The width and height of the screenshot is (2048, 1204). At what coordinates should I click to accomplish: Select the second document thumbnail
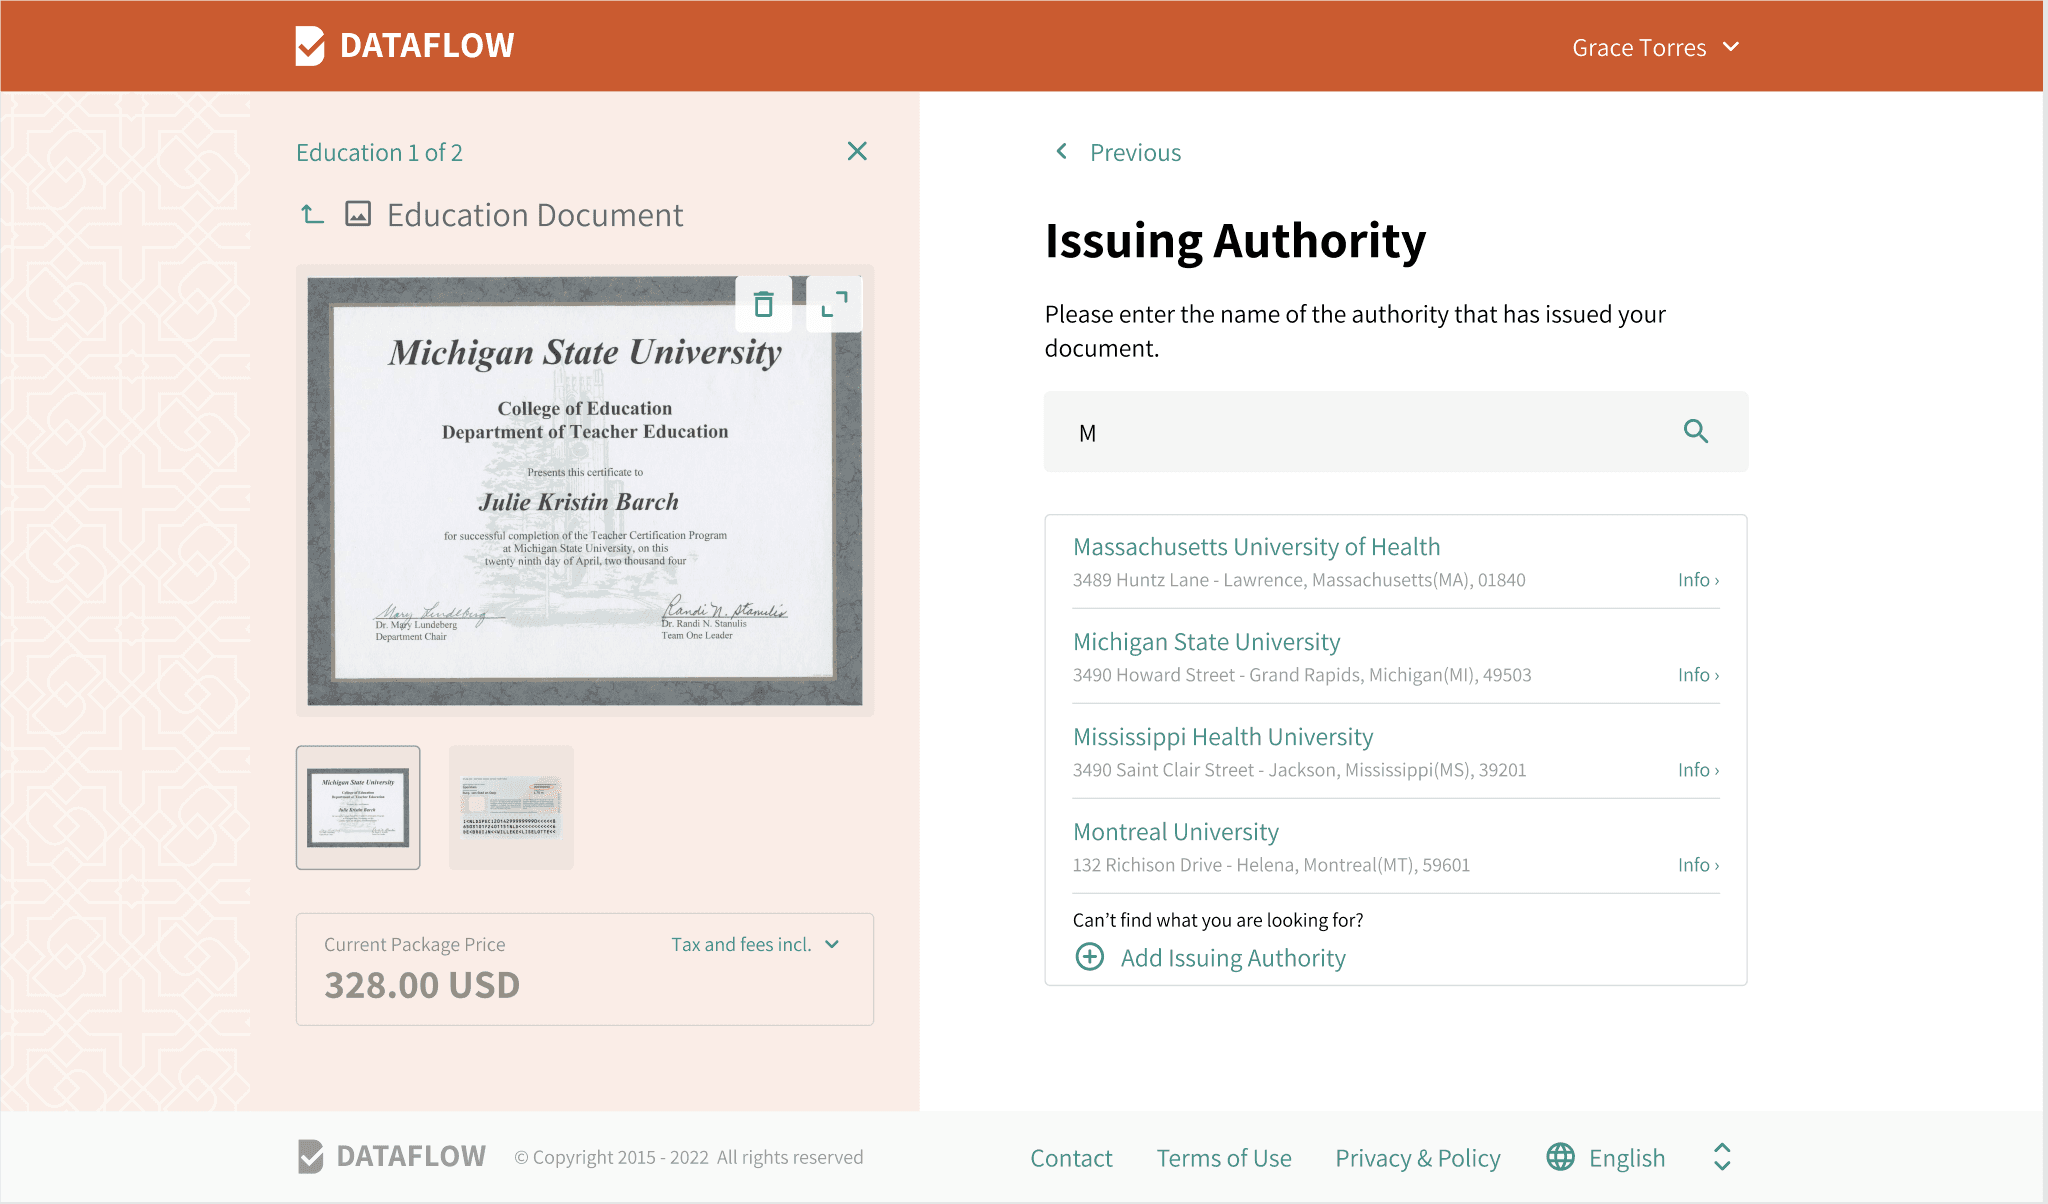pos(511,807)
